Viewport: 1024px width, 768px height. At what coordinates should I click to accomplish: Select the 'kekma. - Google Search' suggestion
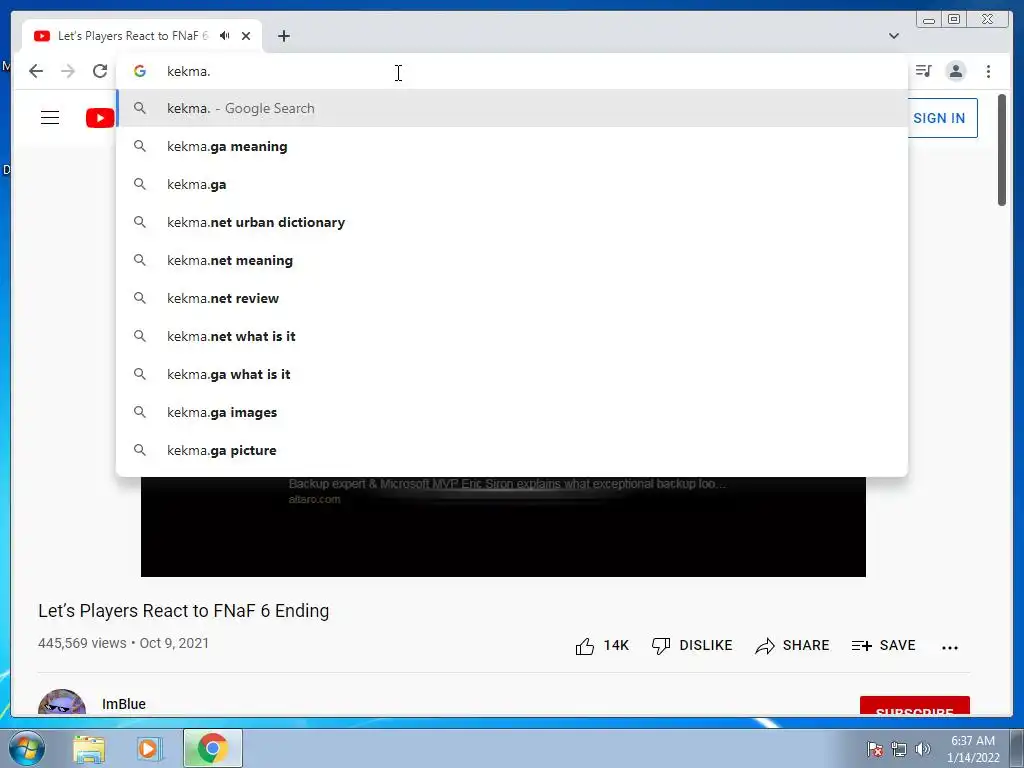point(512,108)
